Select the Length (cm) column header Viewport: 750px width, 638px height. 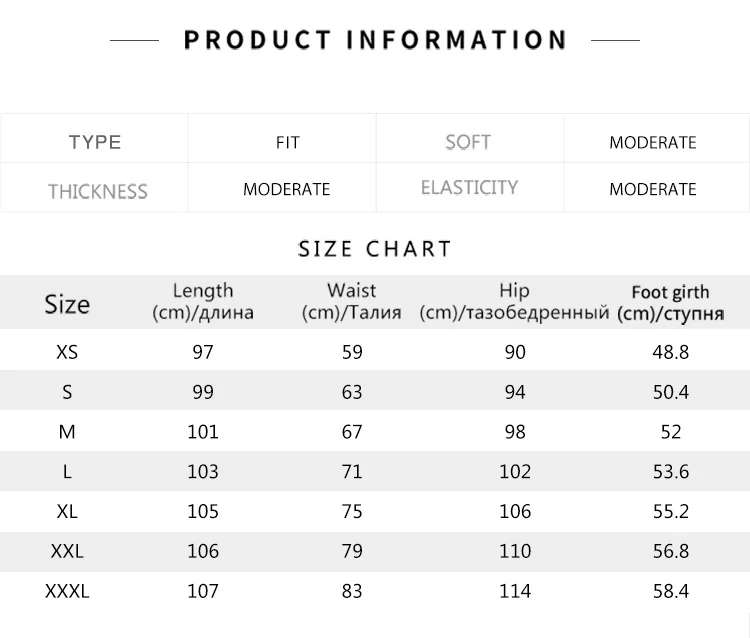click(x=203, y=301)
